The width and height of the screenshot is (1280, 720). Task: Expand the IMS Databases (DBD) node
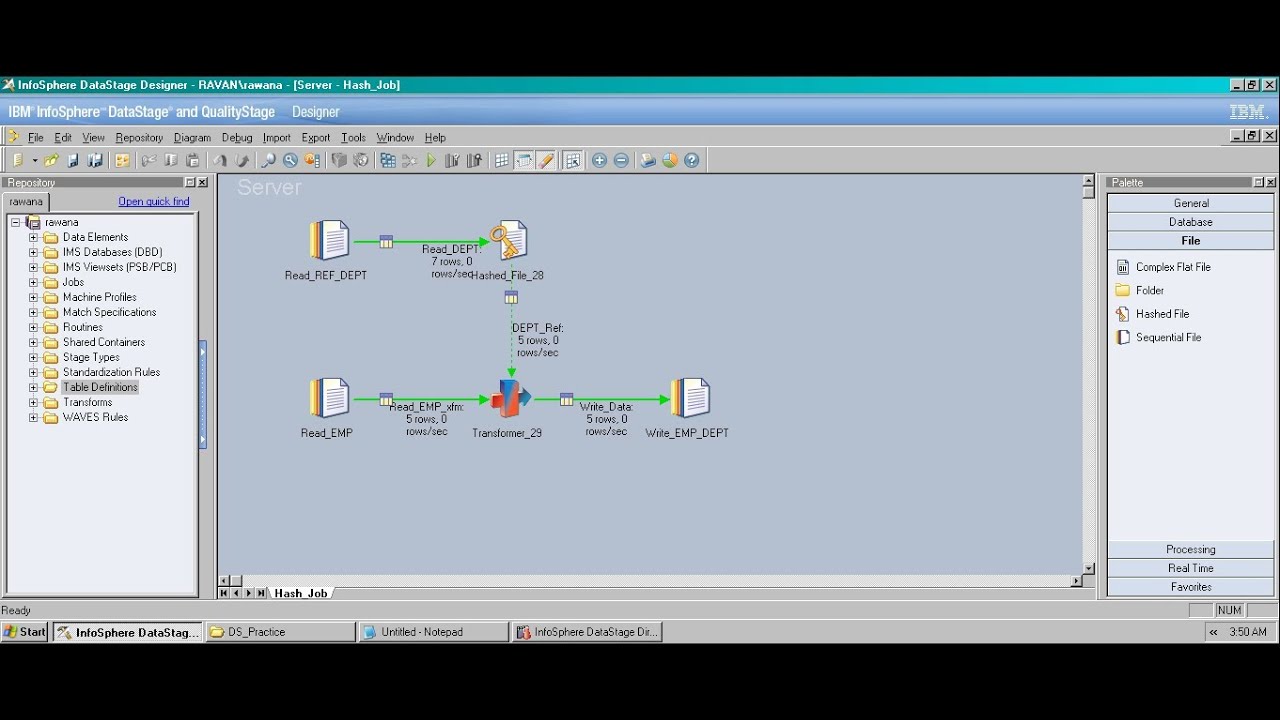point(33,252)
